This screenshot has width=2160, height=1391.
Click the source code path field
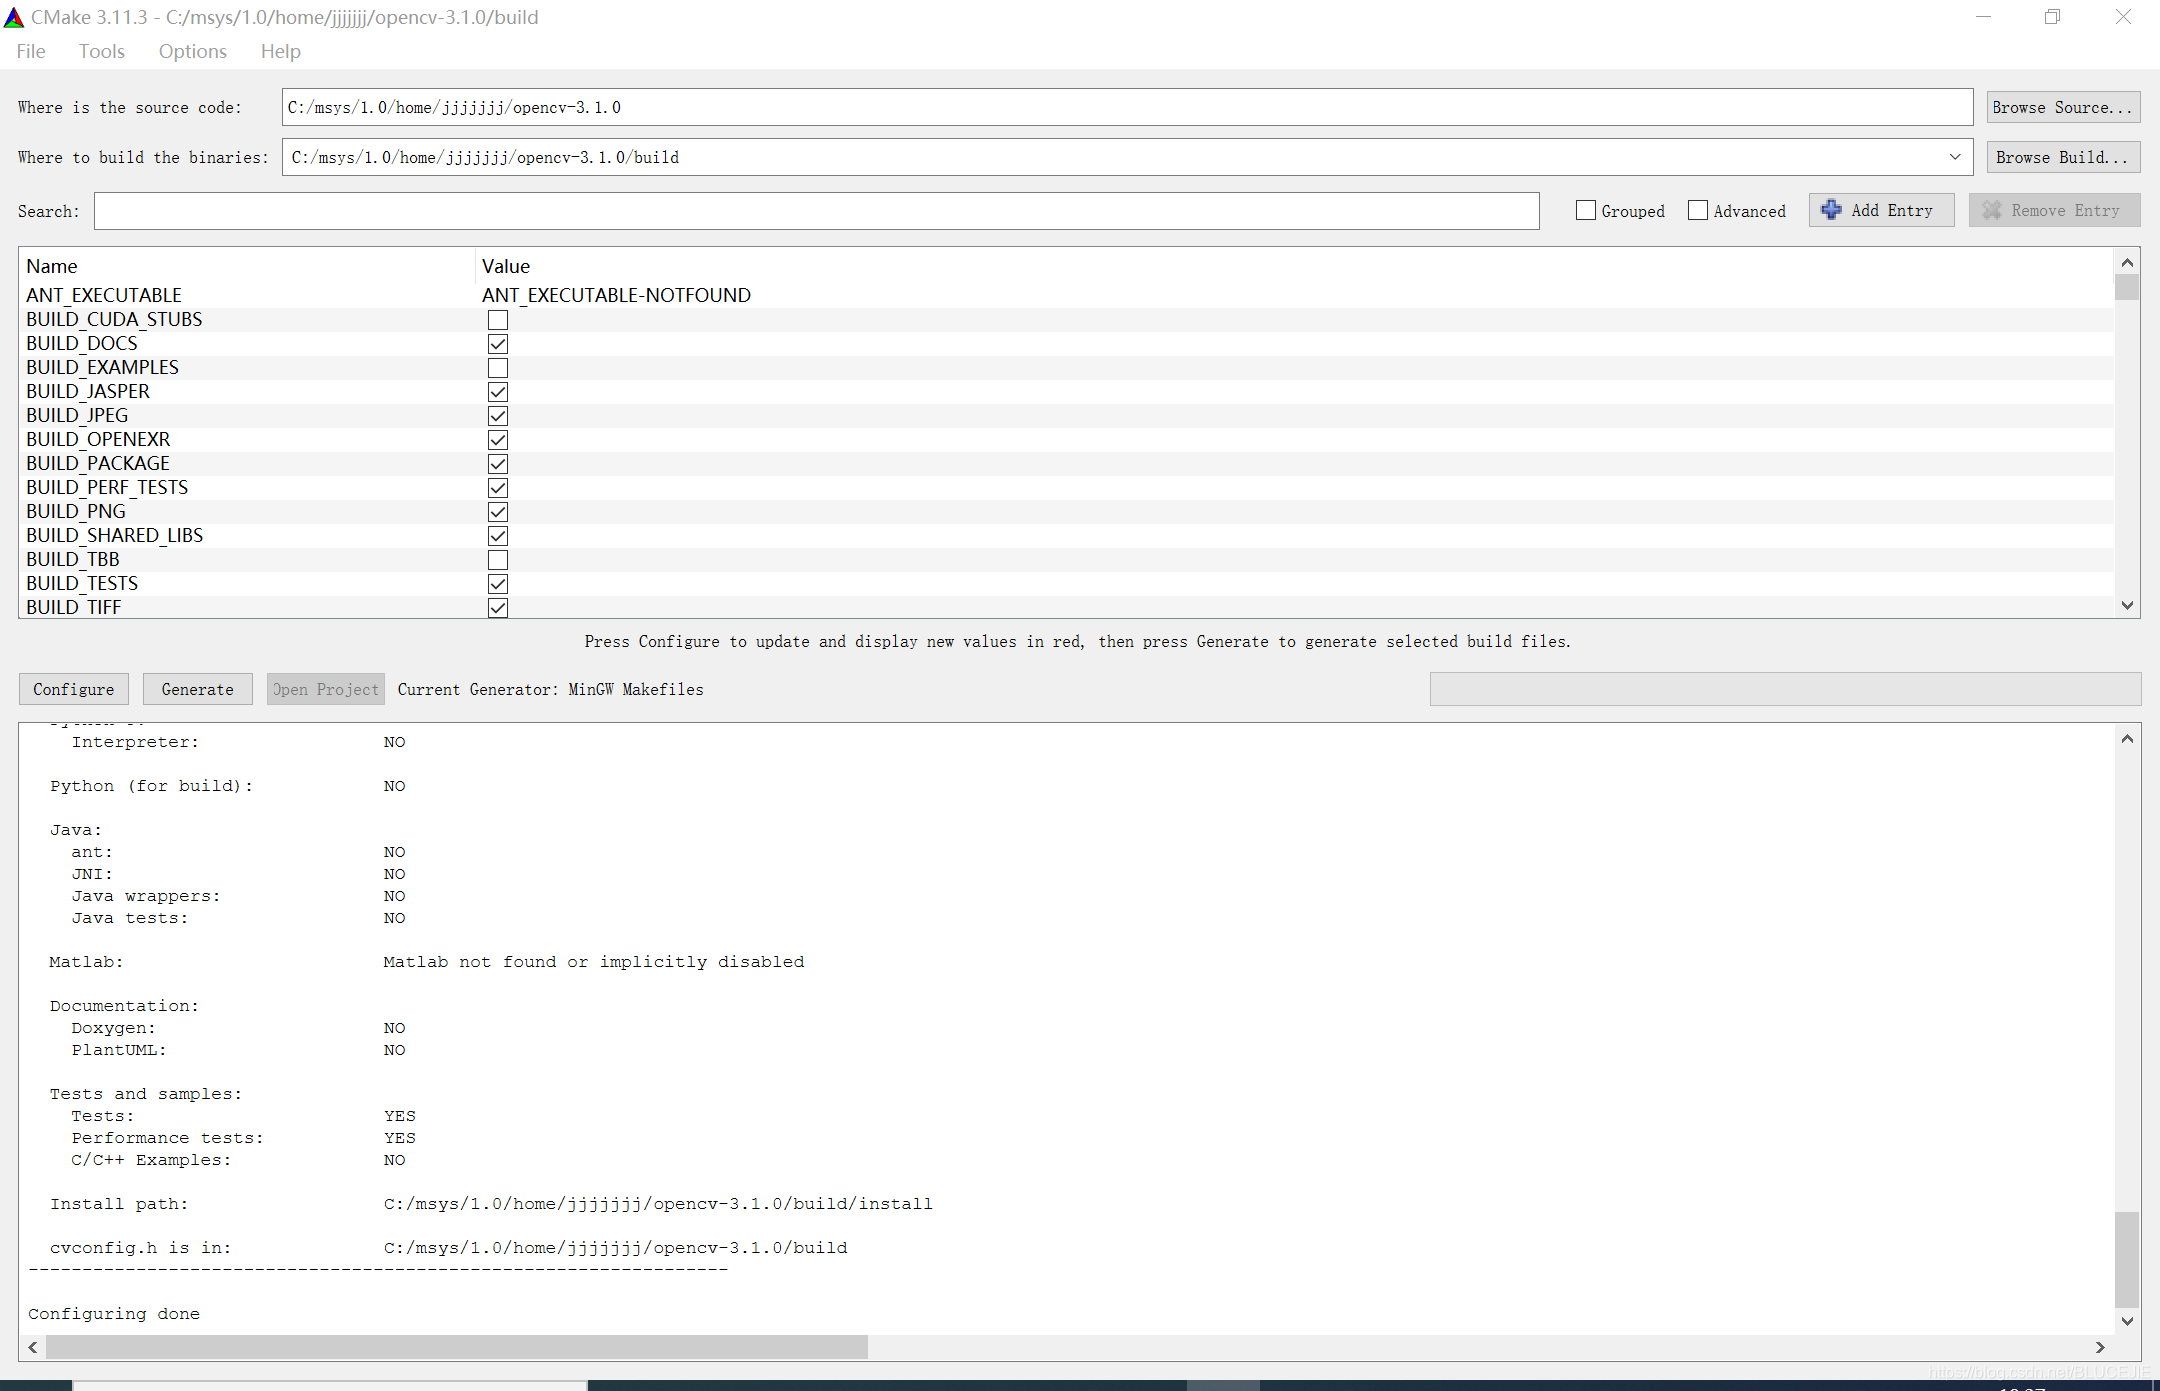point(1127,107)
